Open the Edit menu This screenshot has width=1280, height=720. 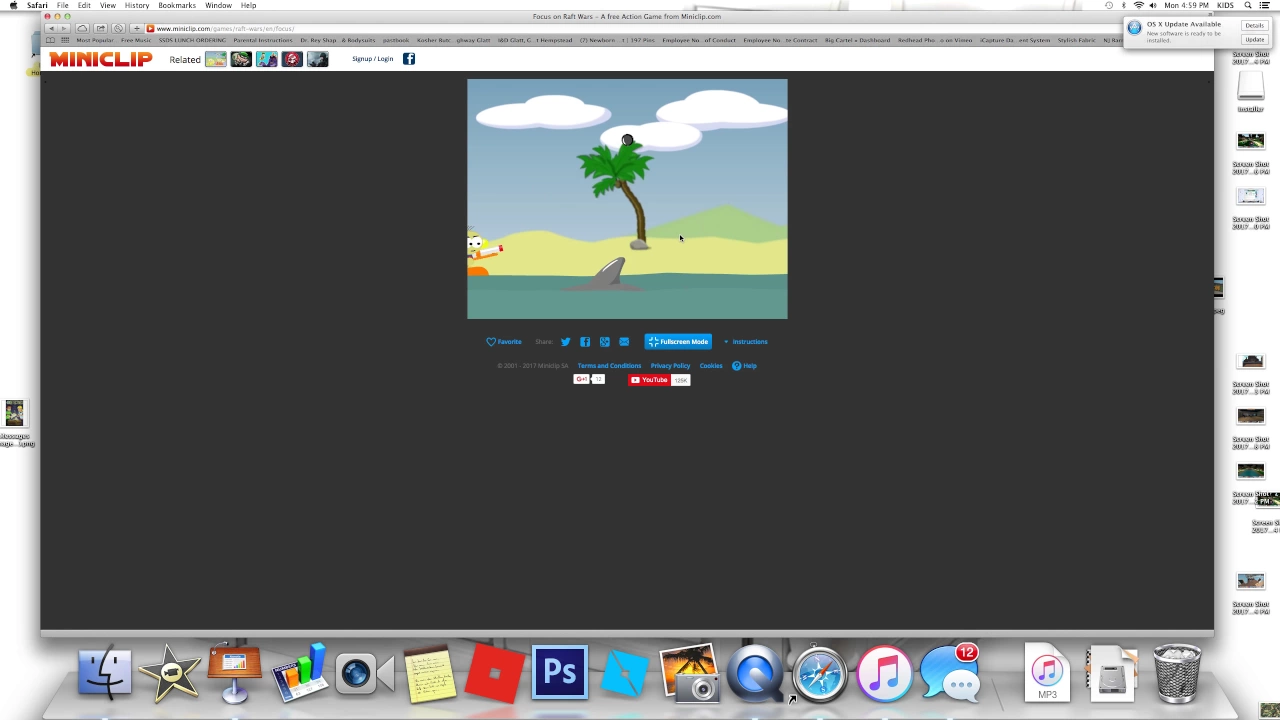84,5
